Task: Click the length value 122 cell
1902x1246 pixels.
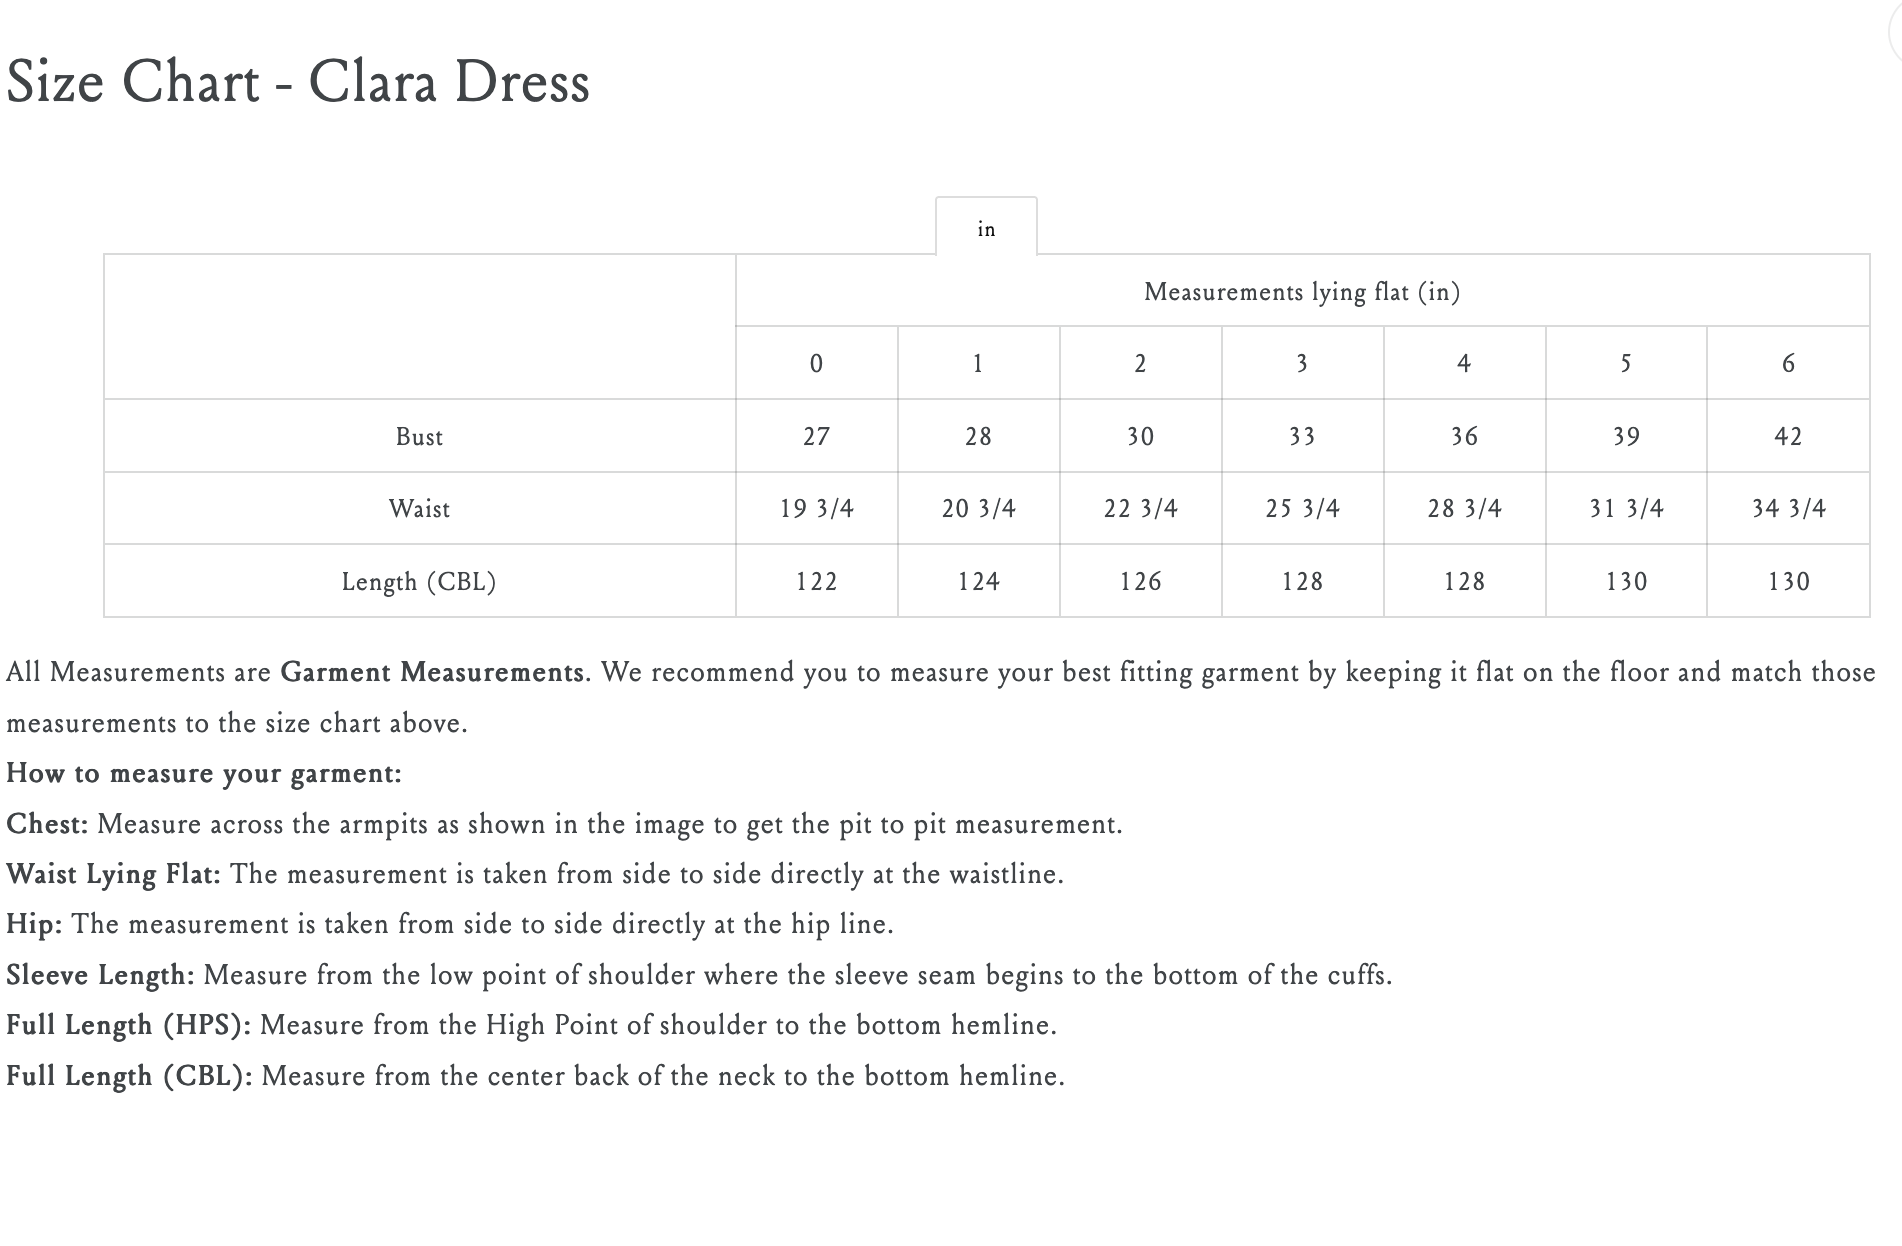Action: pos(816,582)
